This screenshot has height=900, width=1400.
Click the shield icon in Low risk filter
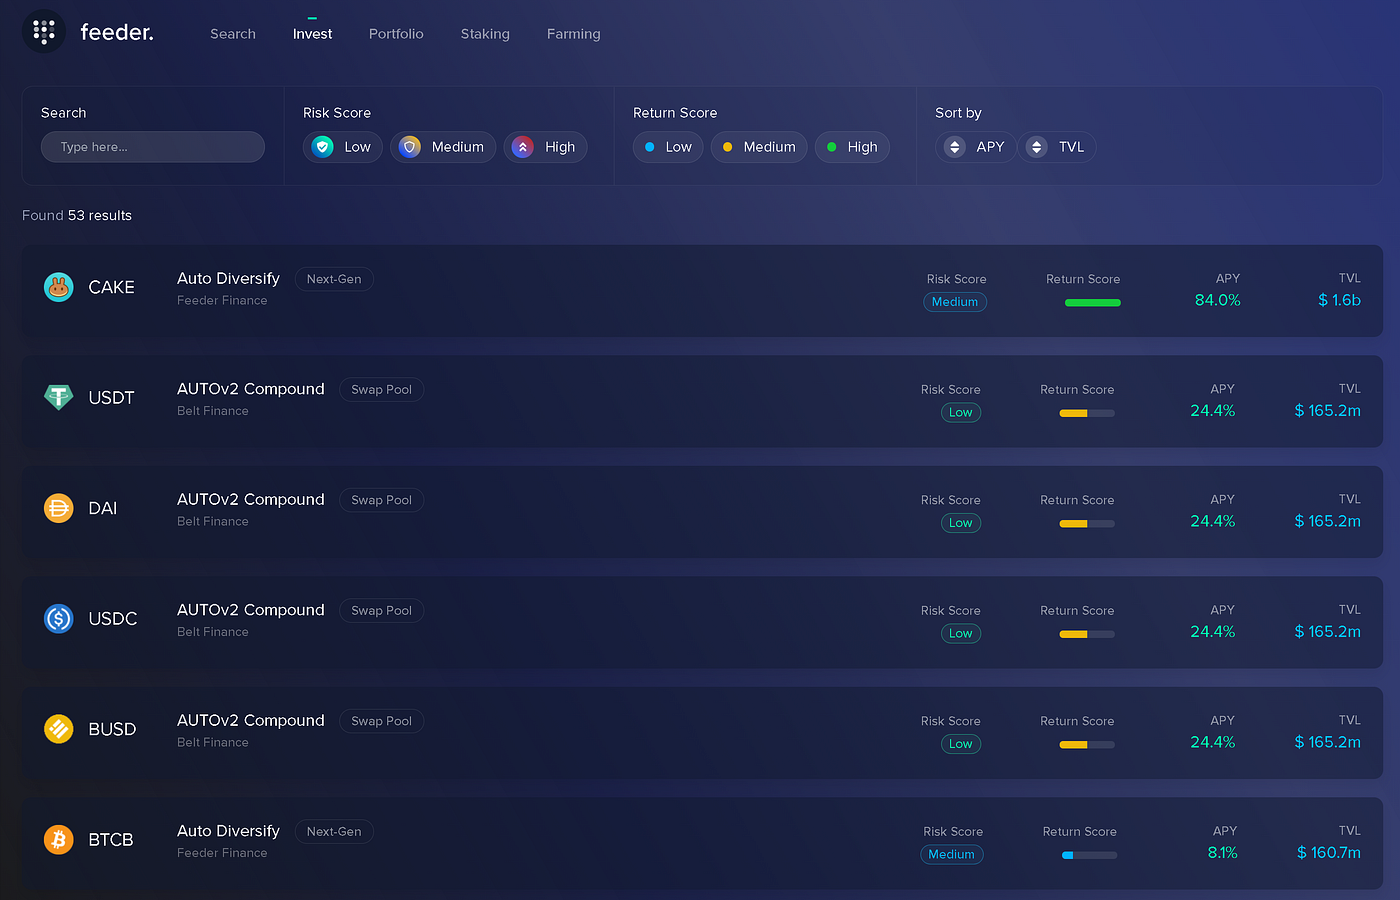point(322,147)
